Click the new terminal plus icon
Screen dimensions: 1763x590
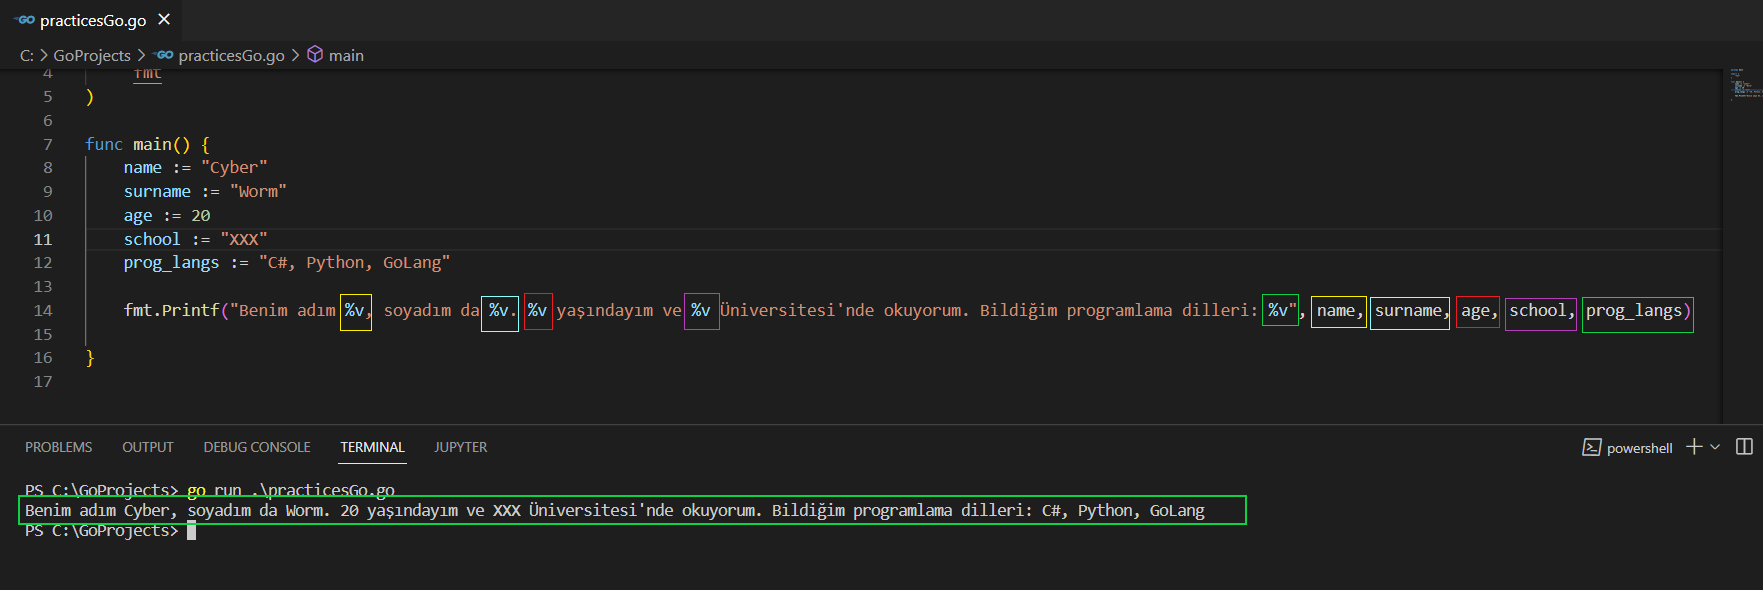[x=1693, y=447]
